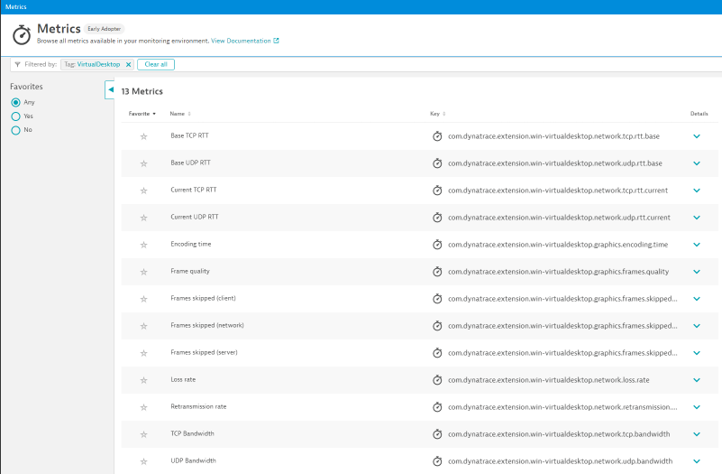Click the filter funnel icon
Screen dimensions: 722x474
pos(17,64)
